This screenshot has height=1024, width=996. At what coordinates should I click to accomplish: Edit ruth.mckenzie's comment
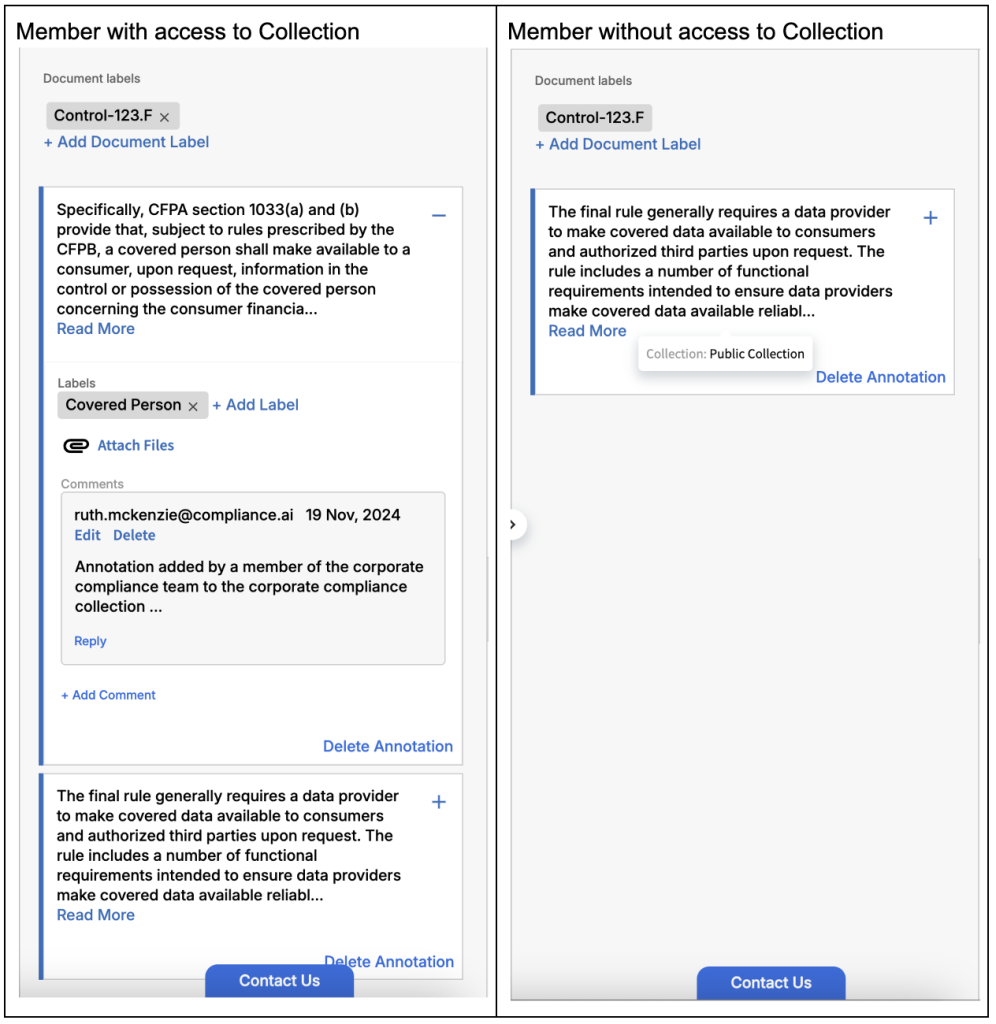click(x=87, y=536)
